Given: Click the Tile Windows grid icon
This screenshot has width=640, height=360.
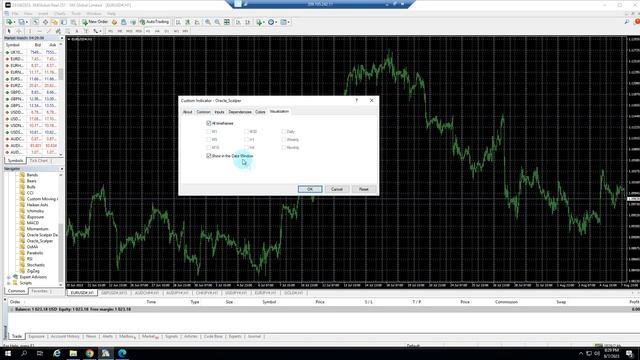Looking at the screenshot, I should click(227, 22).
